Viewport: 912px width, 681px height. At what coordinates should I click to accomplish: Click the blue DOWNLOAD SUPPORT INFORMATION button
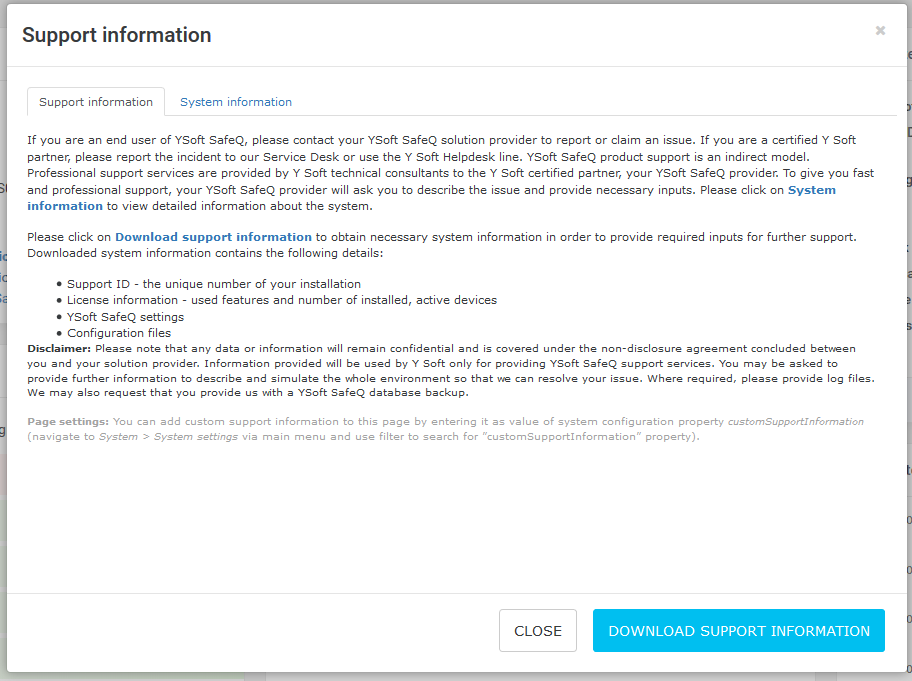pyautogui.click(x=738, y=631)
